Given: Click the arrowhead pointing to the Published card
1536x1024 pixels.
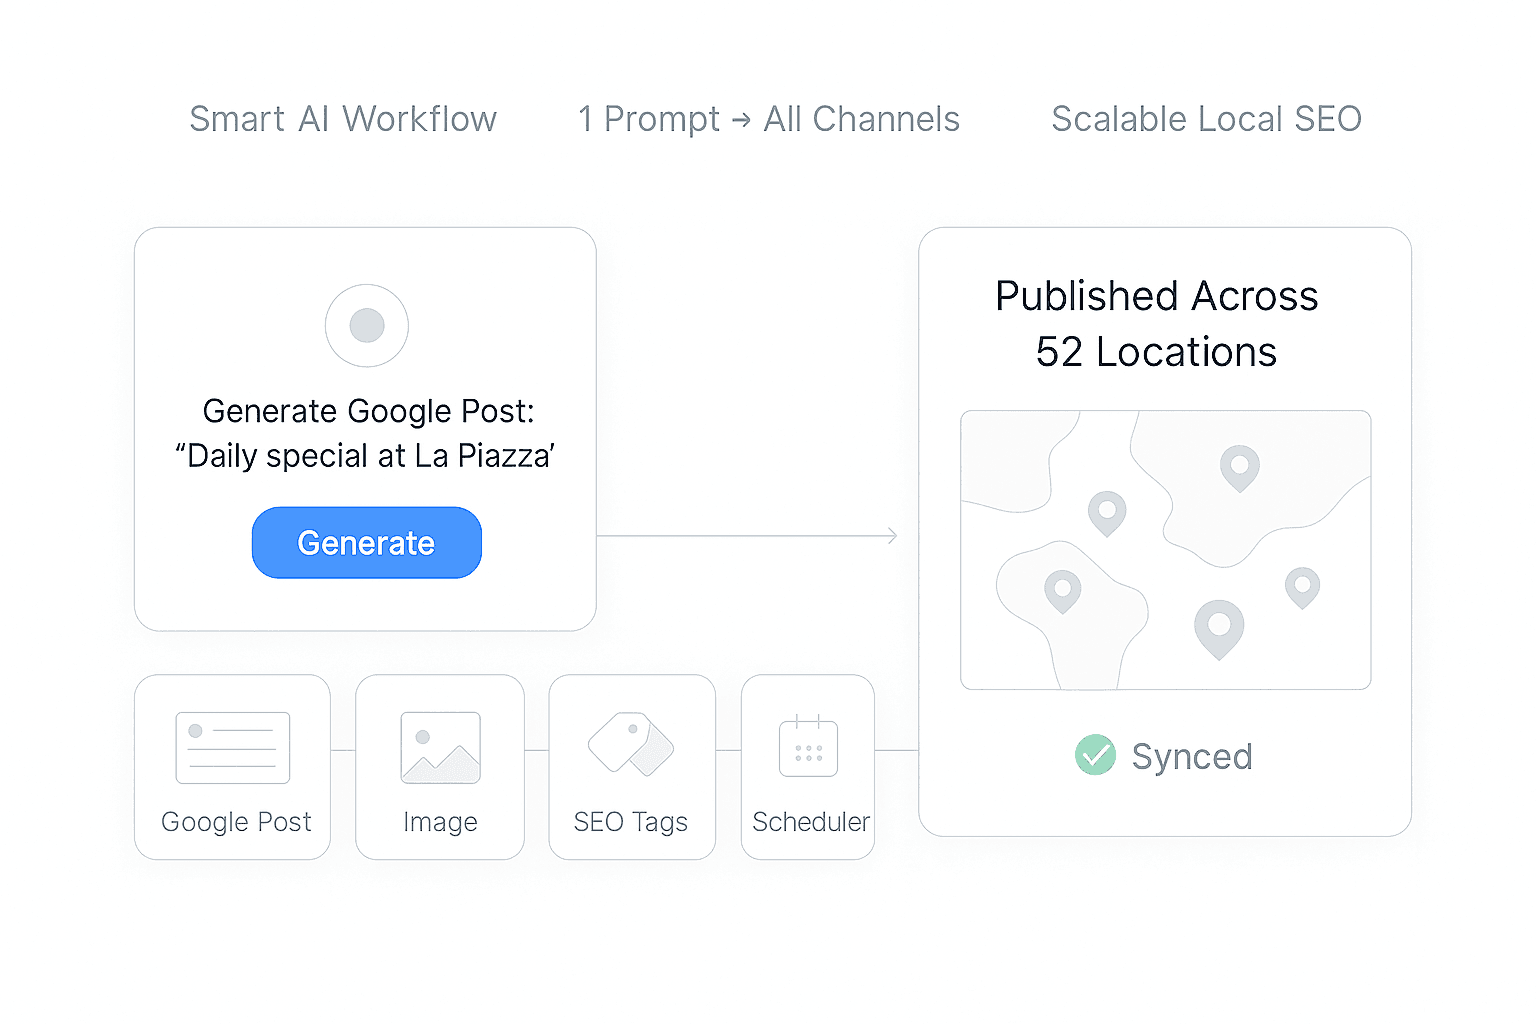Looking at the screenshot, I should 892,537.
